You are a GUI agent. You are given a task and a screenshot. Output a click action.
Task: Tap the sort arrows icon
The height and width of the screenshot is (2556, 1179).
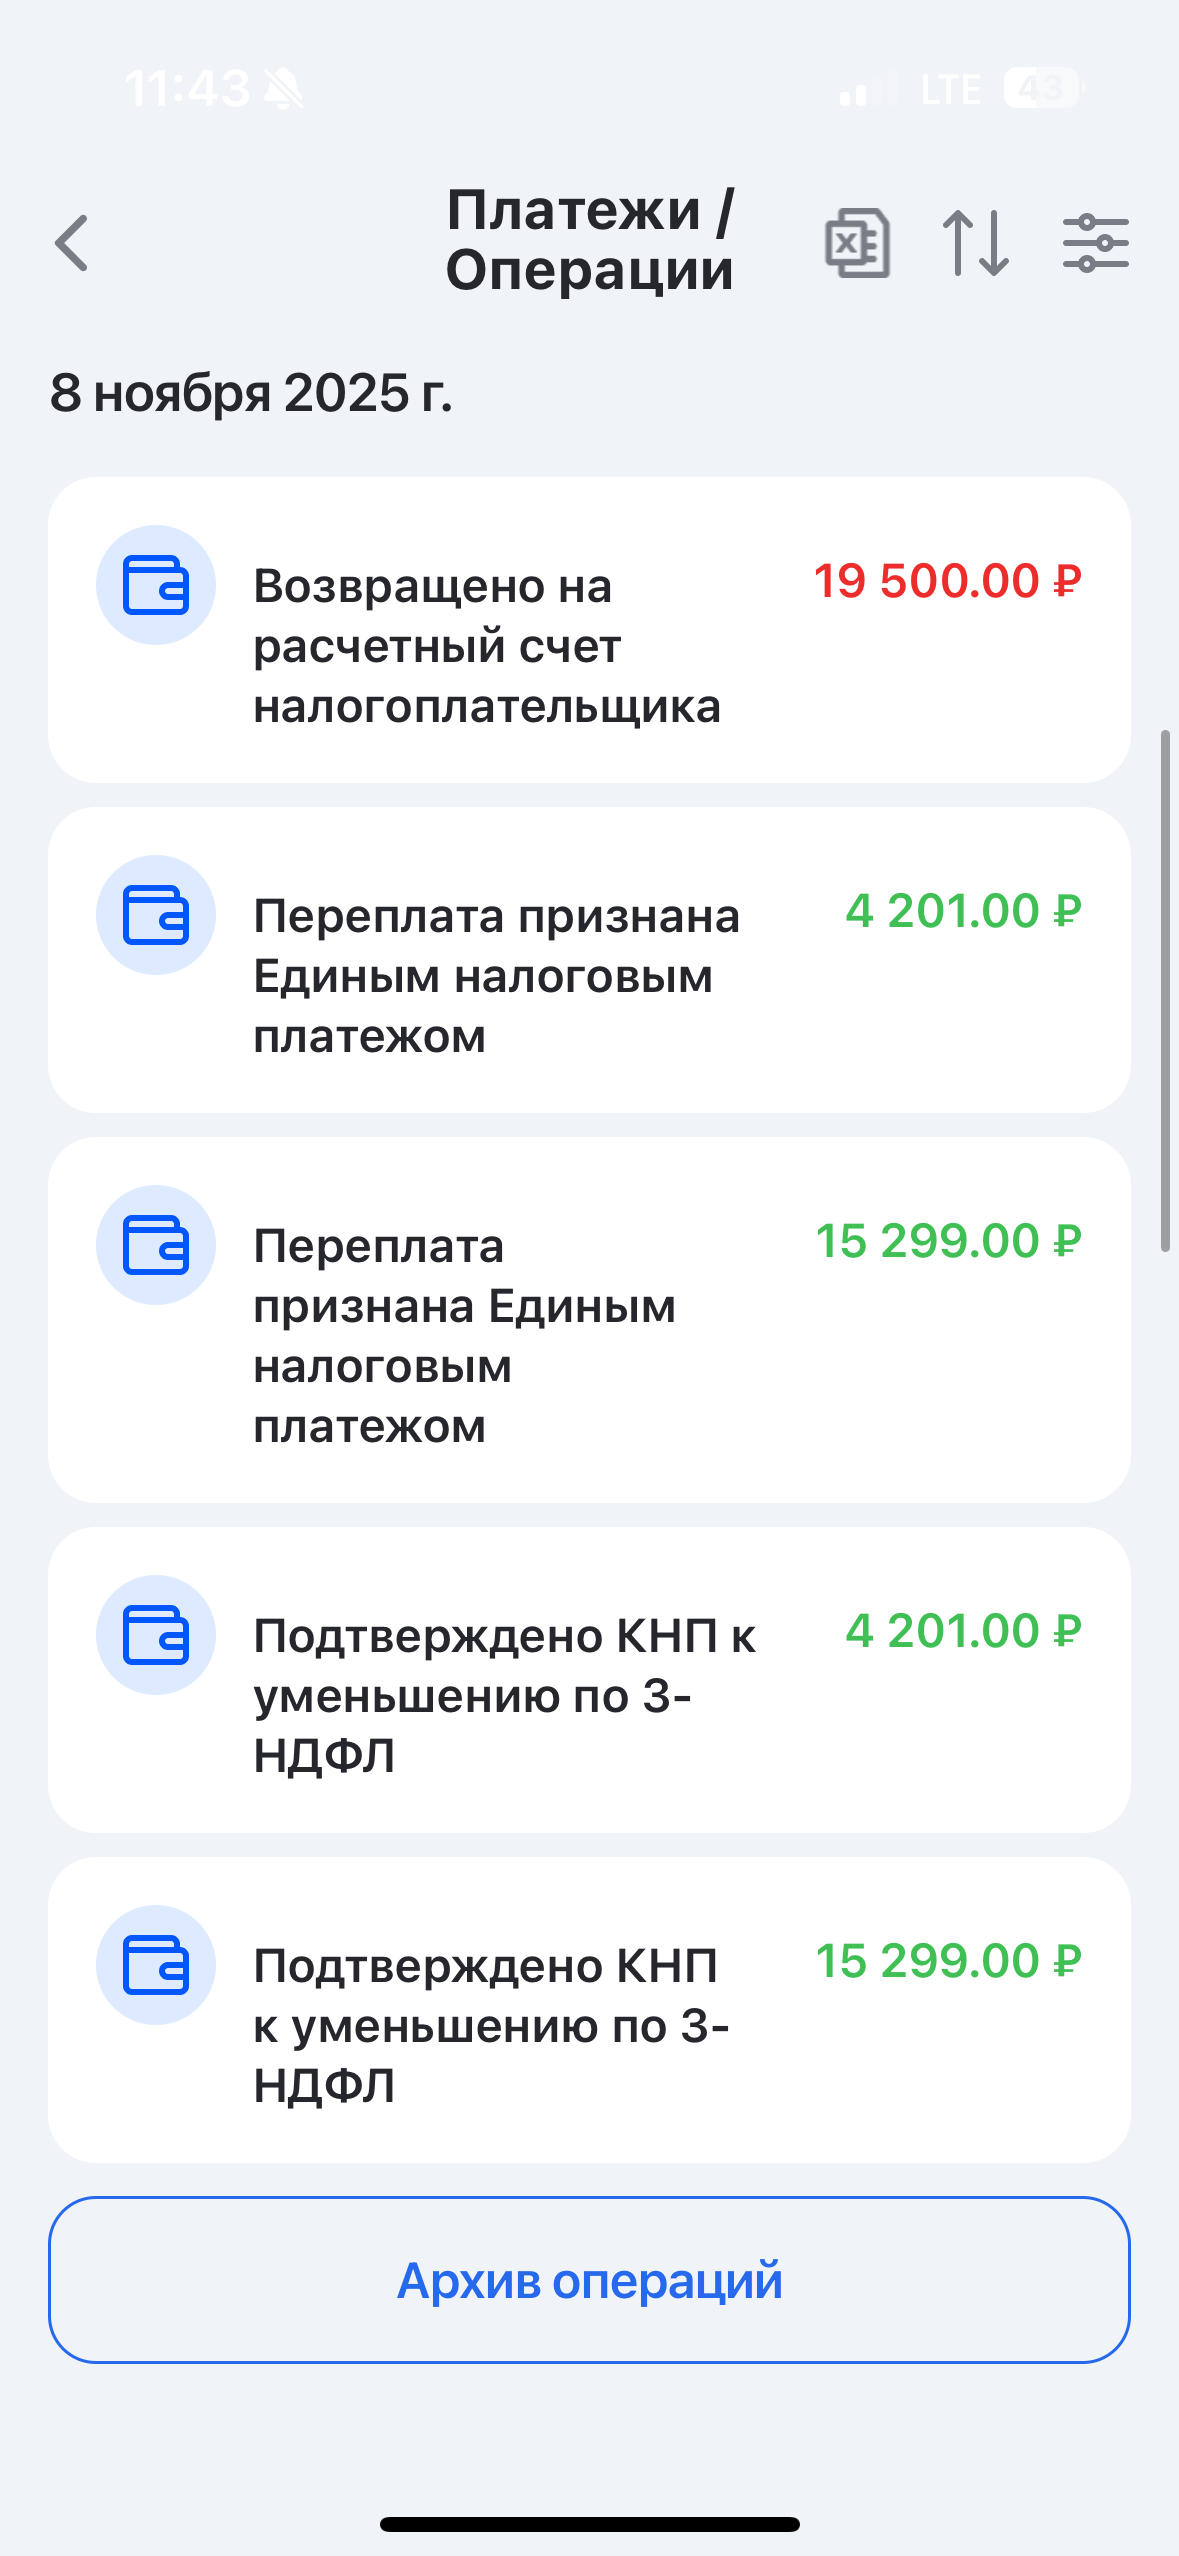976,243
